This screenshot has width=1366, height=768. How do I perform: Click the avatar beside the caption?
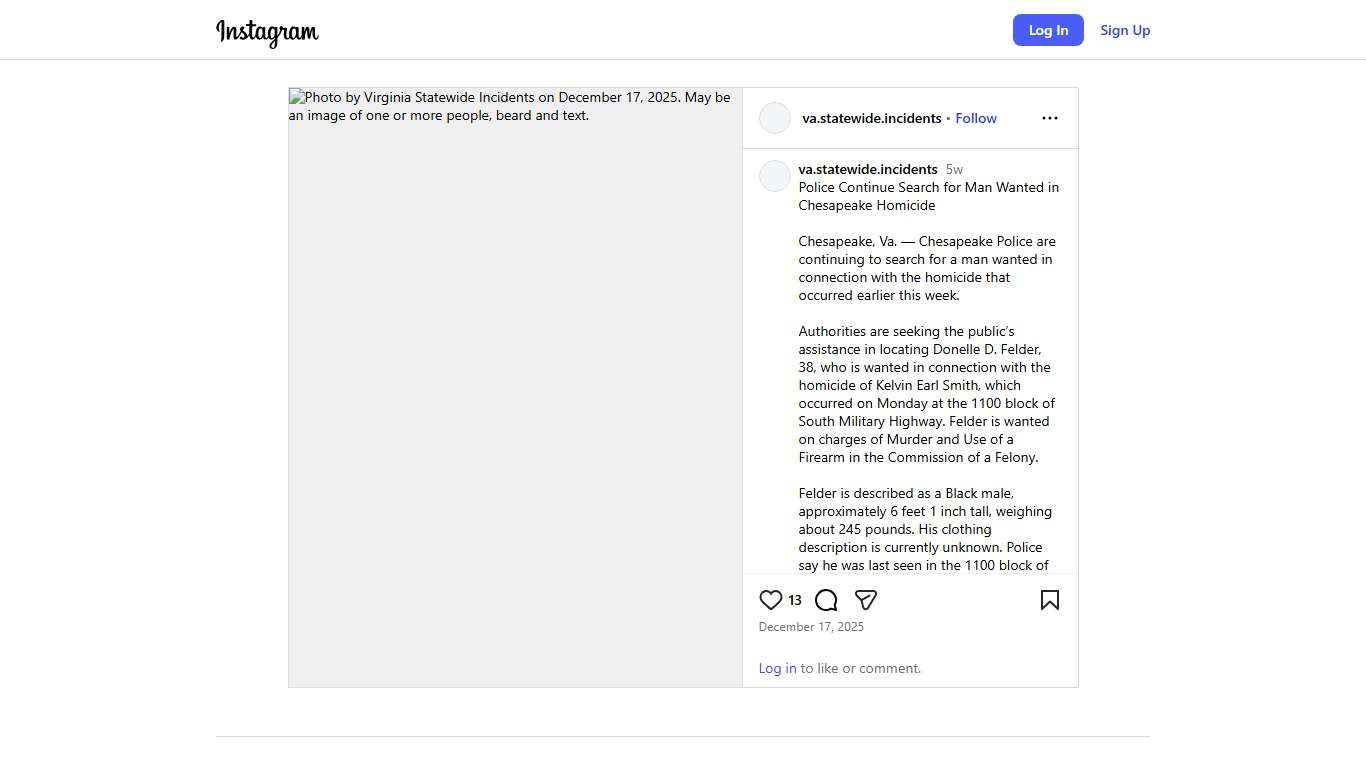[x=775, y=176]
